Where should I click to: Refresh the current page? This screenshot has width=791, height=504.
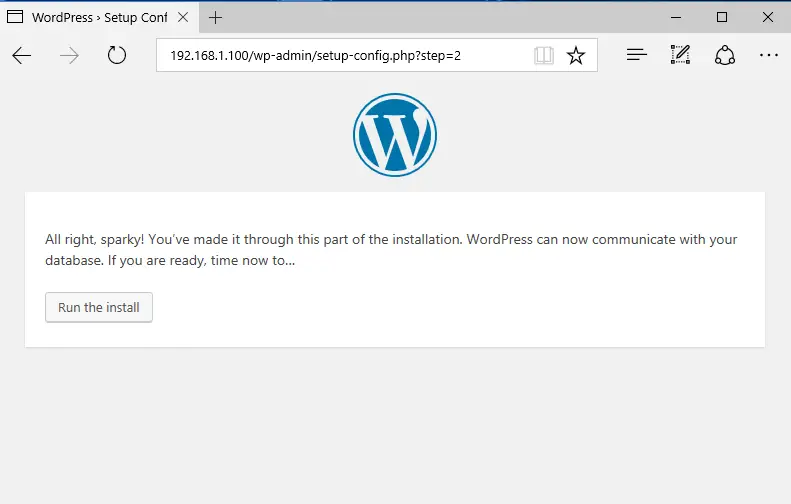pyautogui.click(x=117, y=55)
